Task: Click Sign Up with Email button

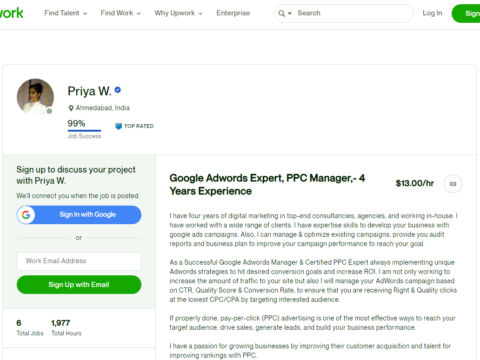Action: (79, 285)
